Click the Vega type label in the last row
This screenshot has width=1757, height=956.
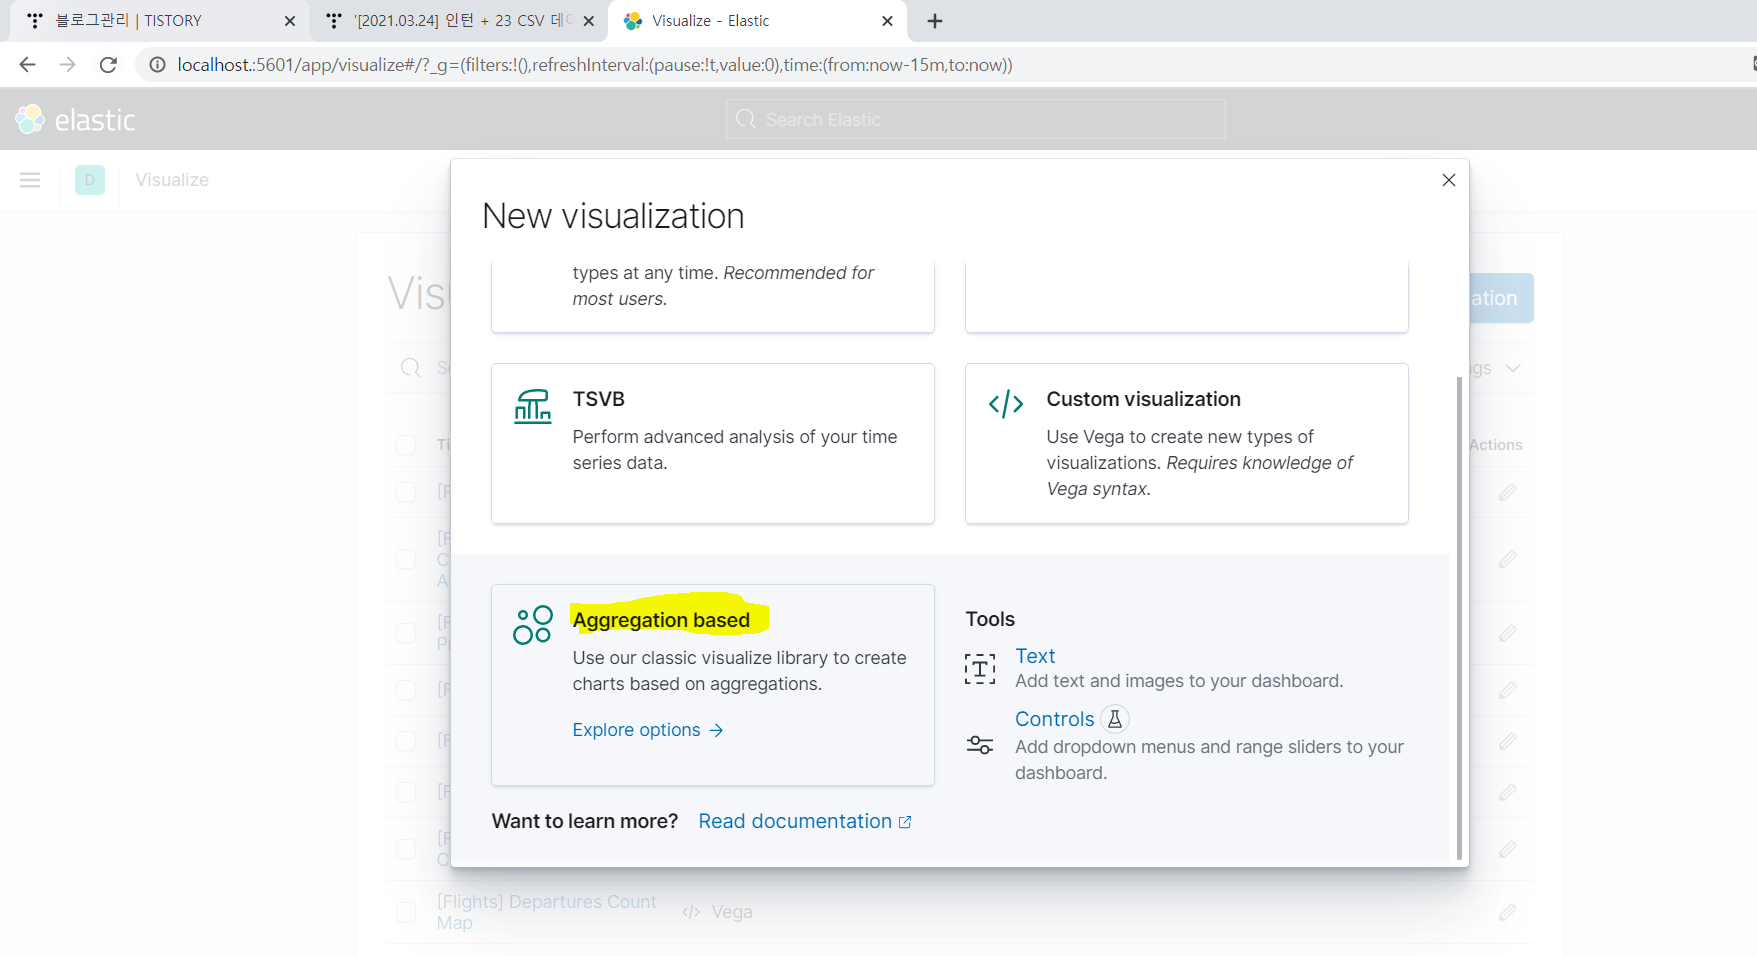pos(732,912)
